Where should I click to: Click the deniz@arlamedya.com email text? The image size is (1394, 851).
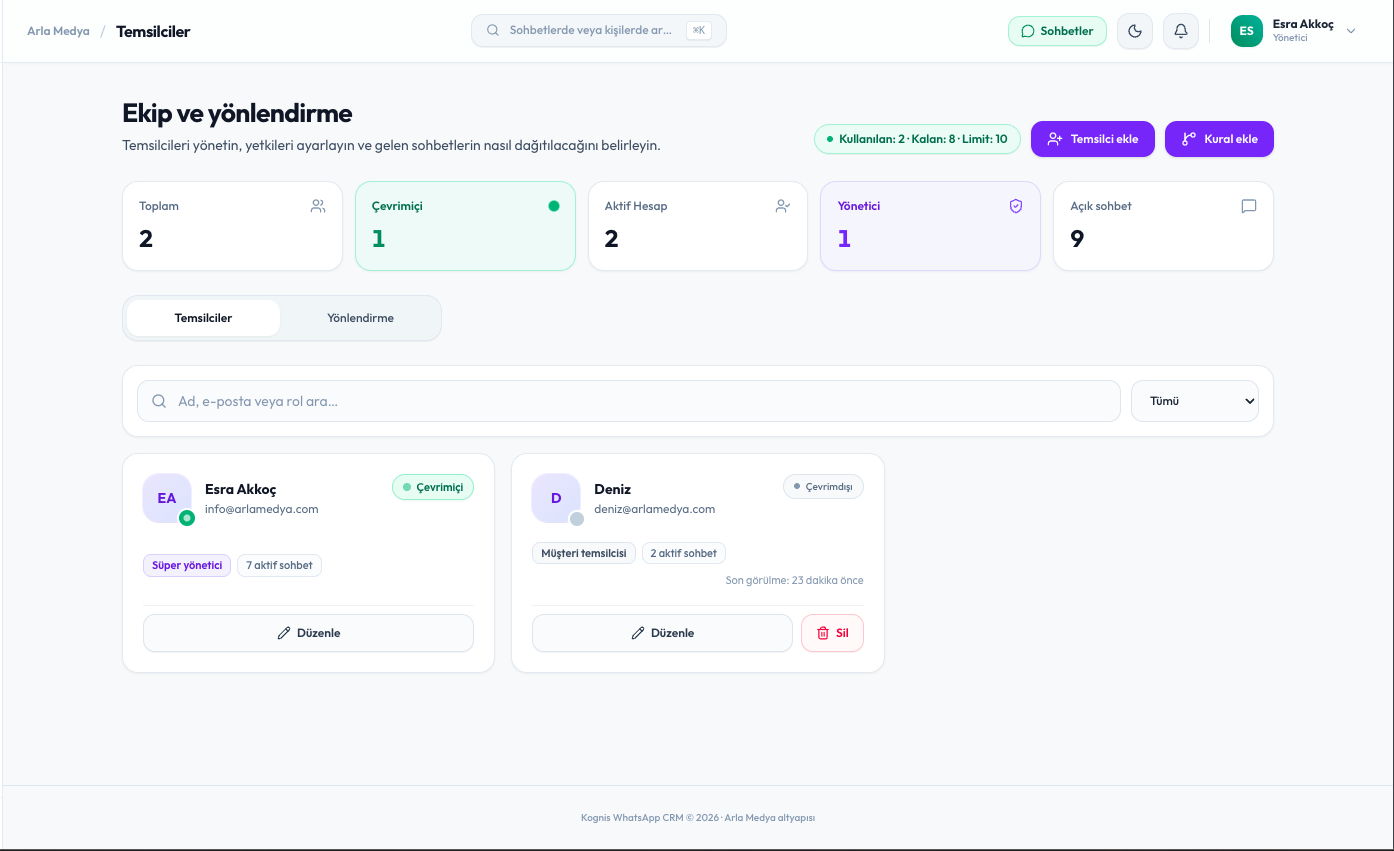point(655,509)
